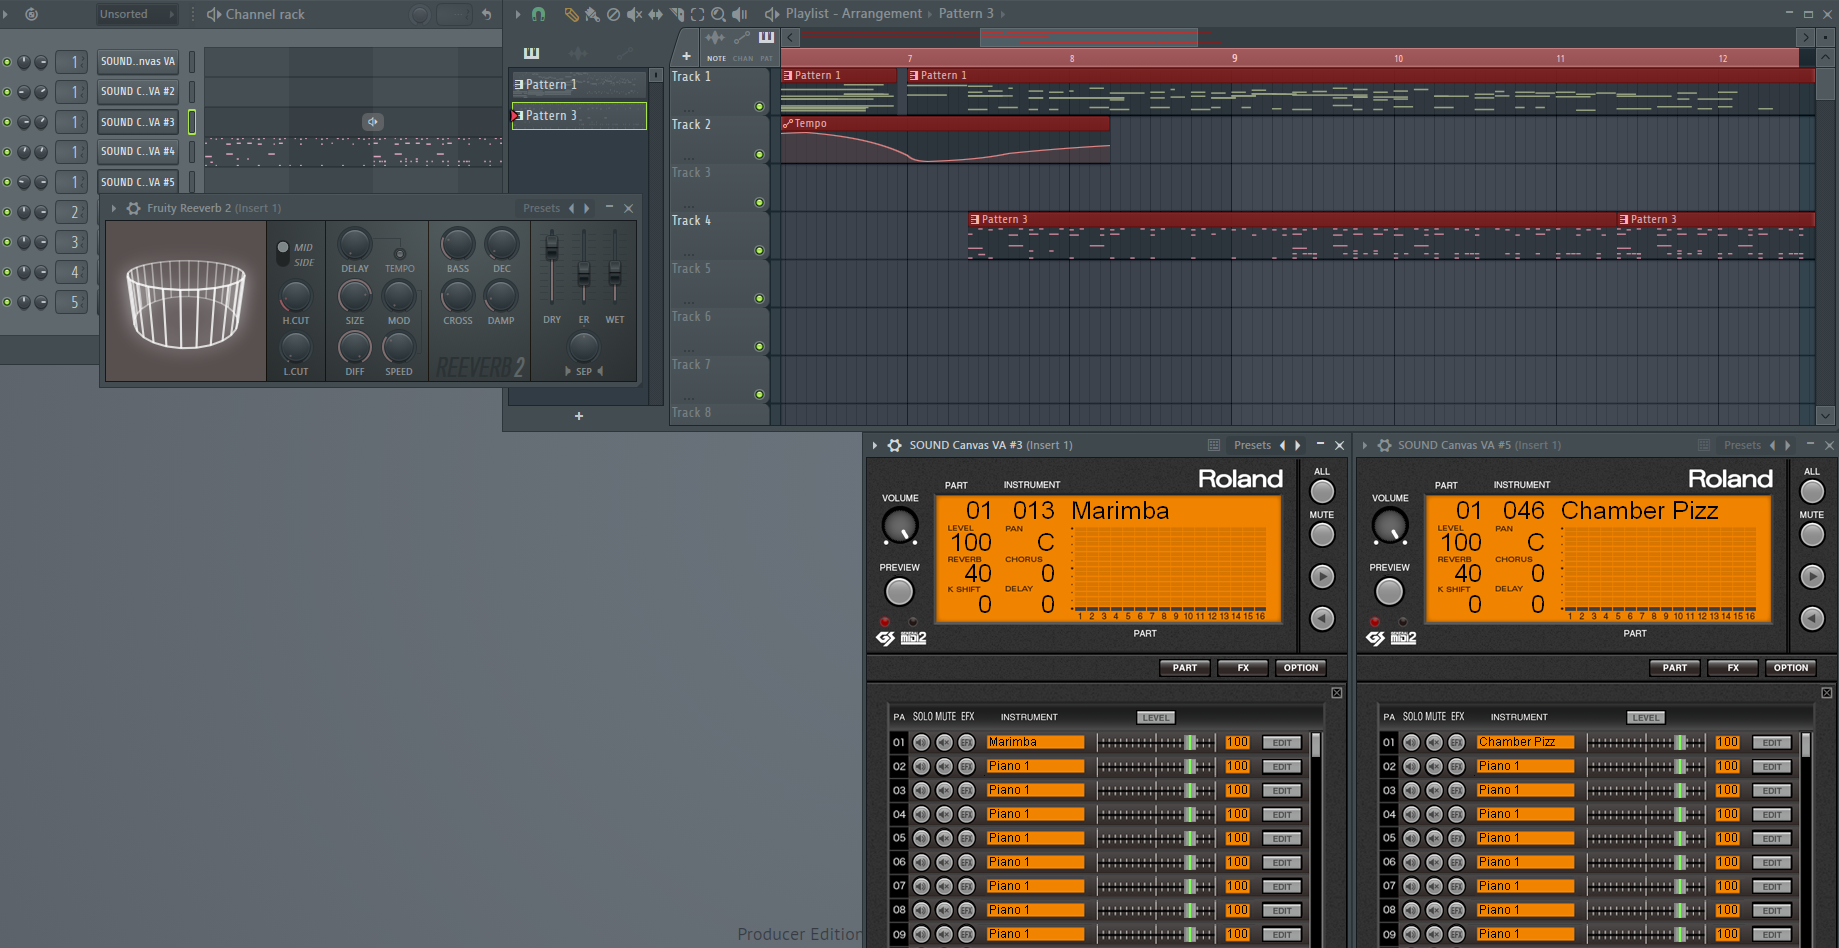Mute the SOUND C..VA #2 channel
1839x948 pixels.
pyautogui.click(x=7, y=92)
